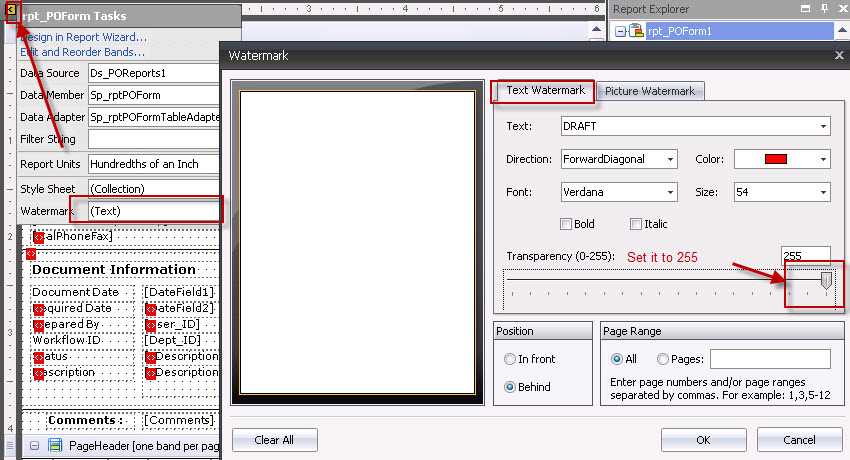Select the In front position option
The width and height of the screenshot is (850, 460).
pyautogui.click(x=511, y=359)
